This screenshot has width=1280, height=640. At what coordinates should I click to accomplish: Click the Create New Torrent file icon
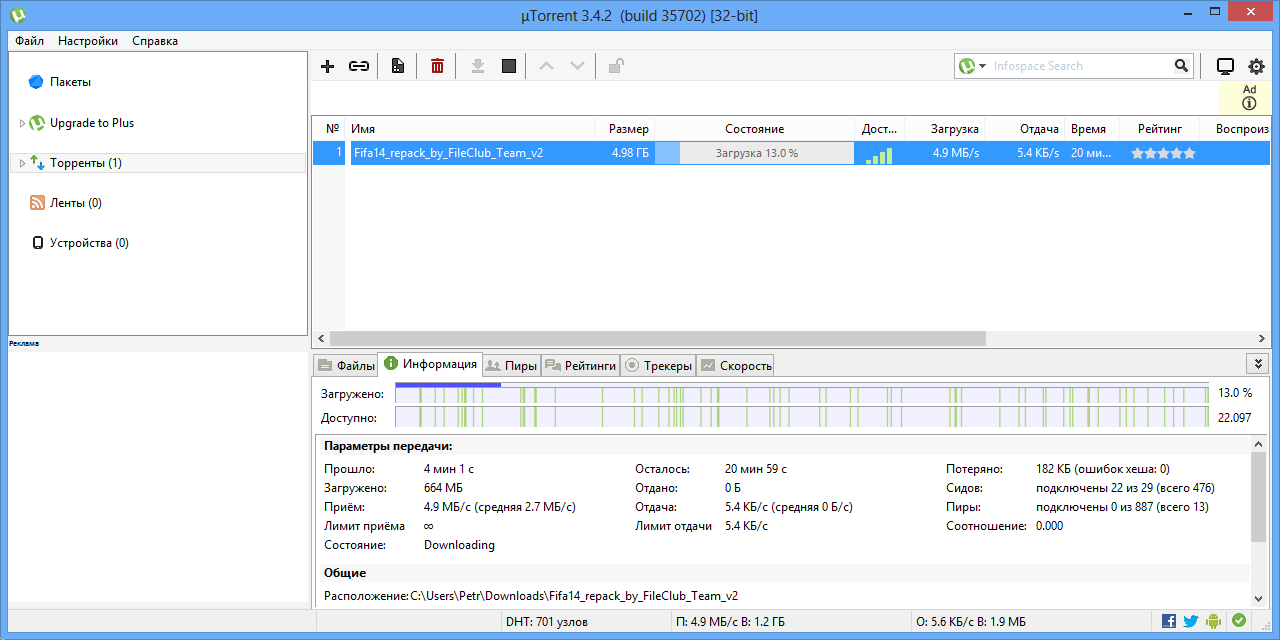[398, 66]
